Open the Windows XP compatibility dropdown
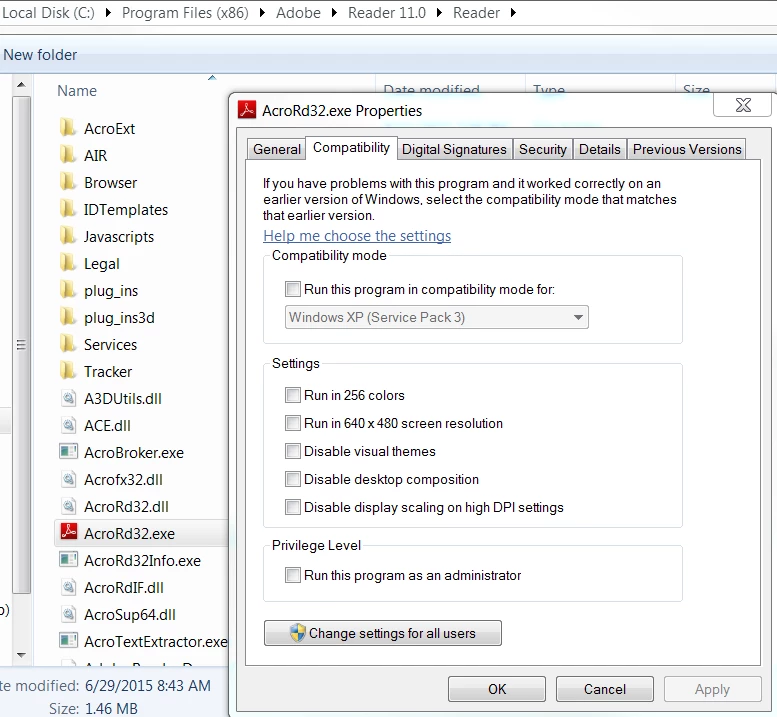 pos(437,317)
